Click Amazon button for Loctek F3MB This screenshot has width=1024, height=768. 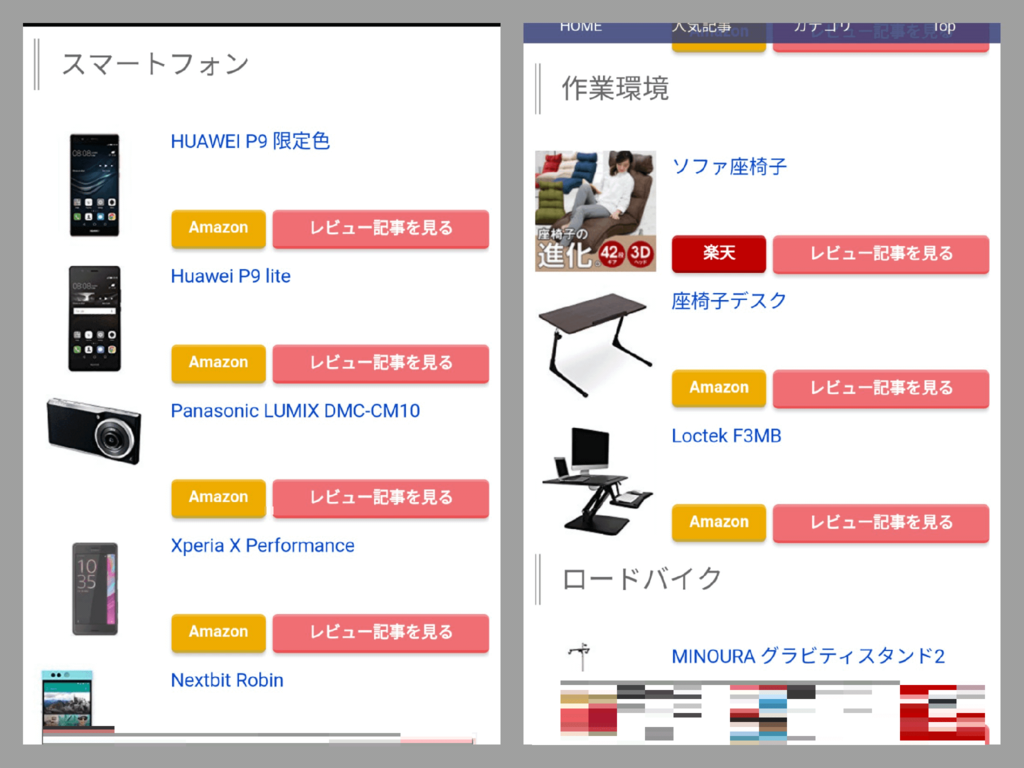tap(718, 522)
